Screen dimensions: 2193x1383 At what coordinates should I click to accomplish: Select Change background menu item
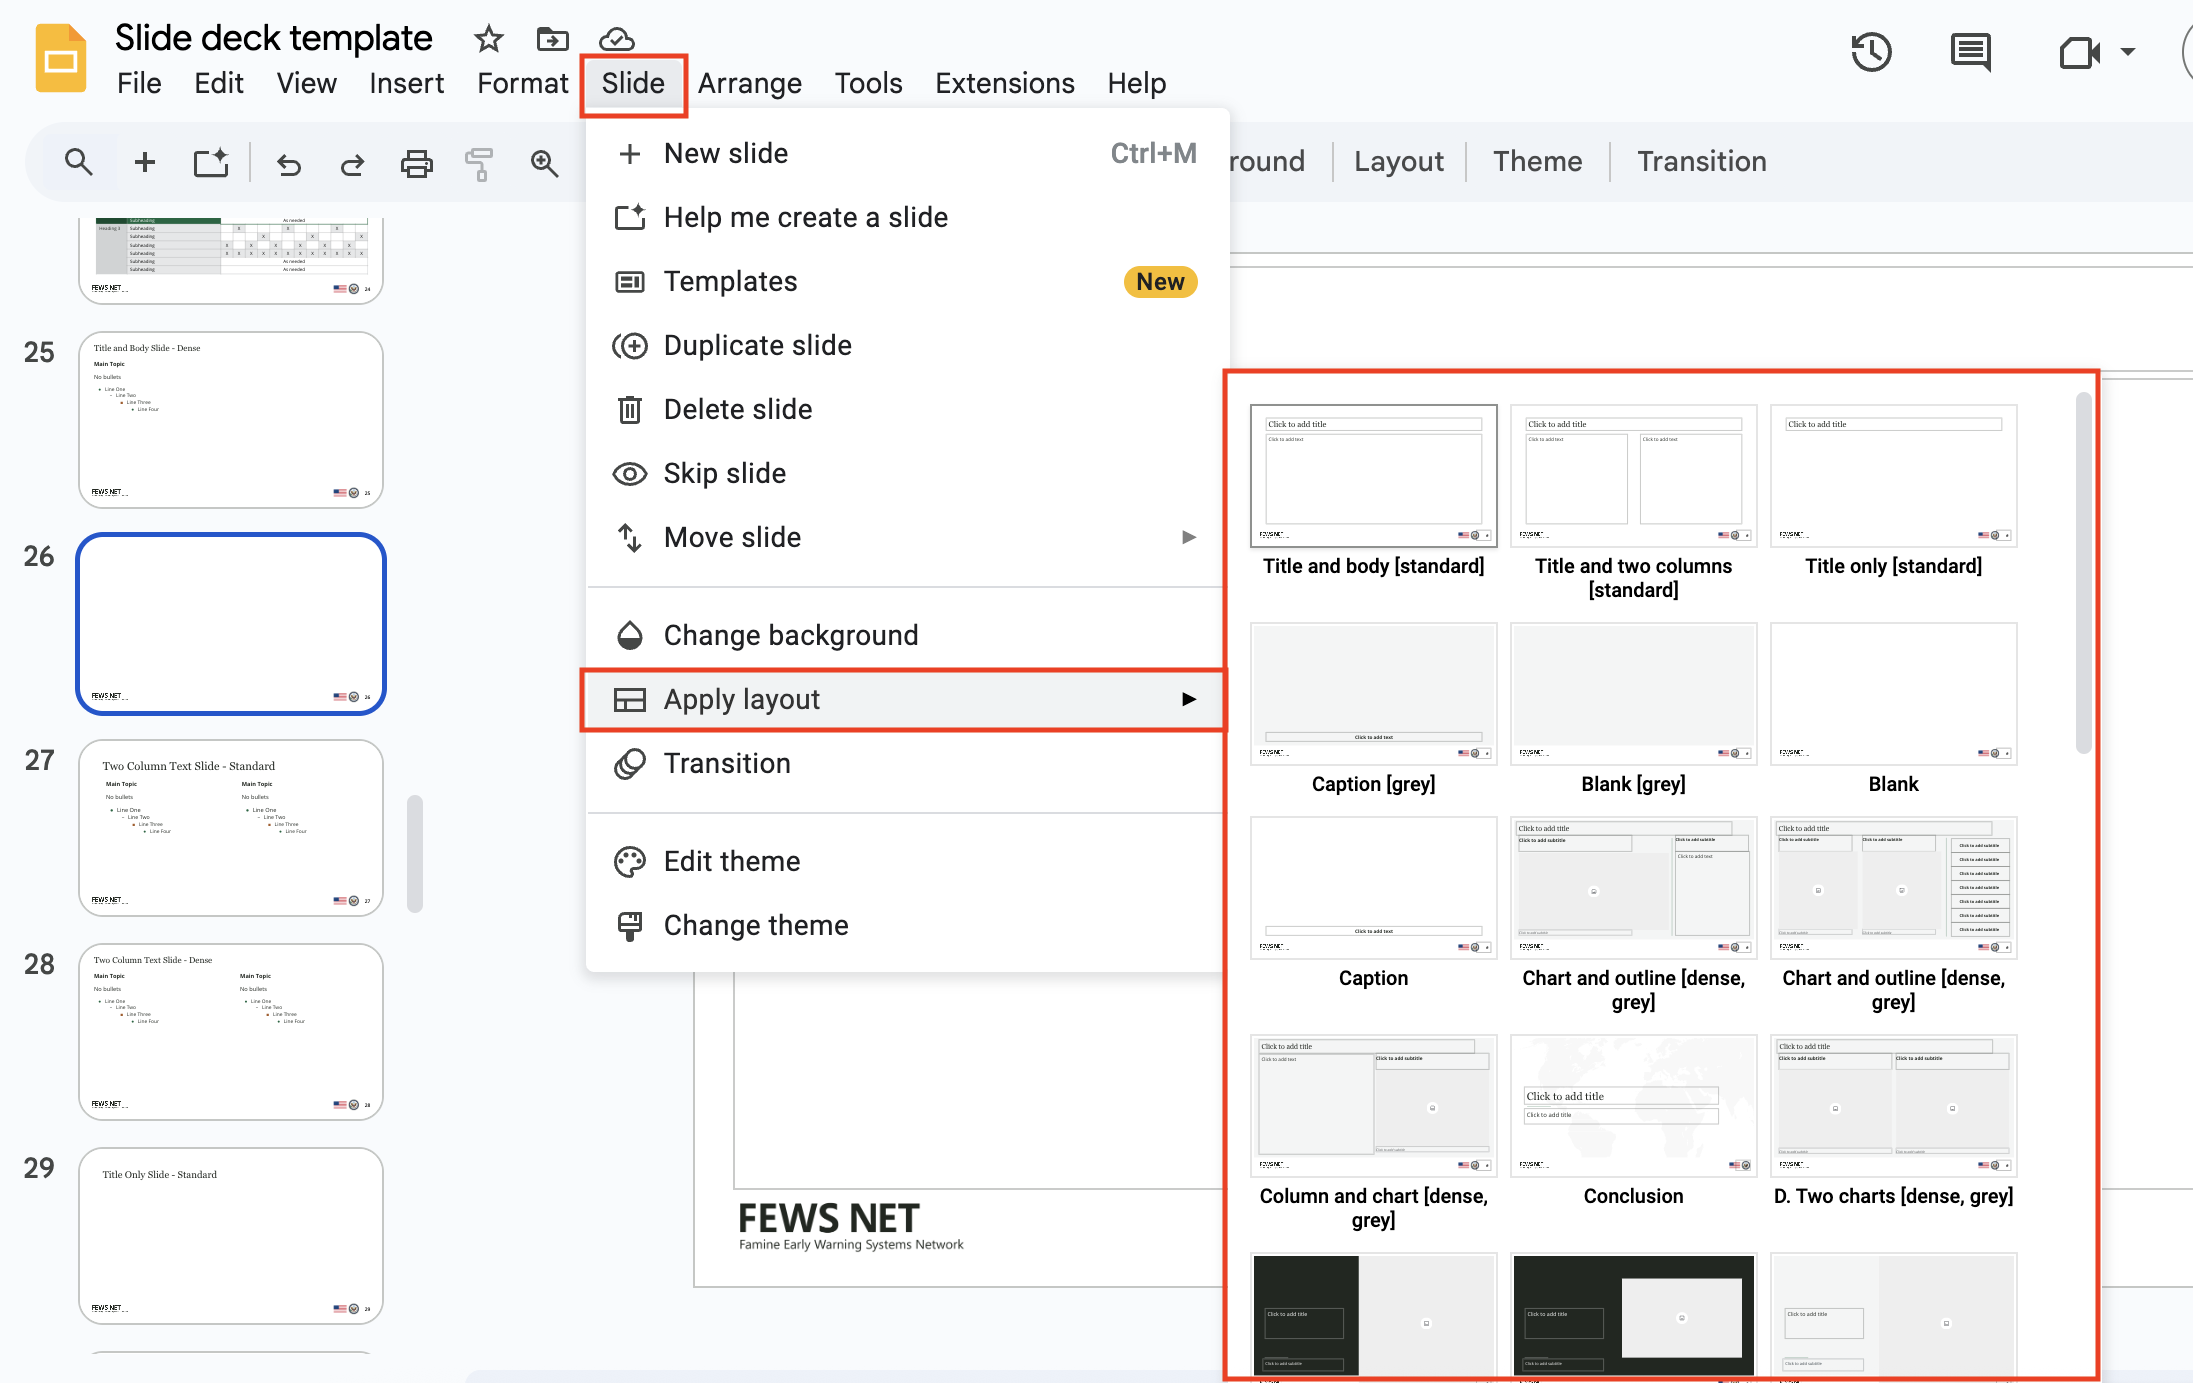pyautogui.click(x=790, y=635)
